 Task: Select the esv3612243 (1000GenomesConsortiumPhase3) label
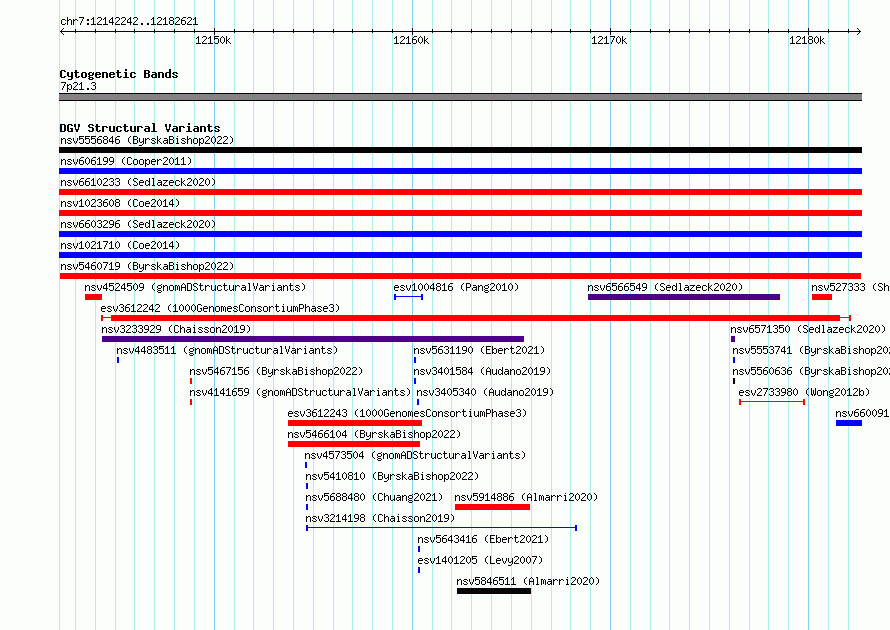[x=407, y=413]
